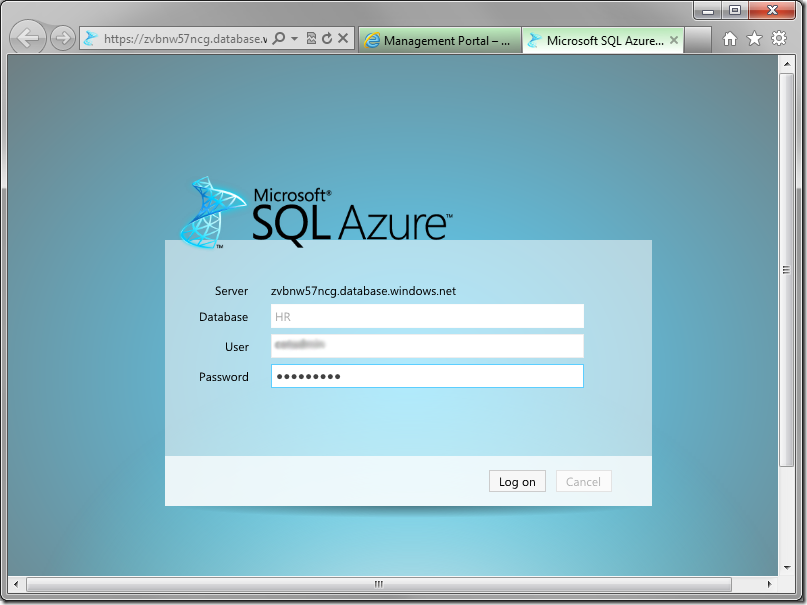Click the horizontal scrollbar left arrow
This screenshot has height=605, width=807.
click(16, 584)
